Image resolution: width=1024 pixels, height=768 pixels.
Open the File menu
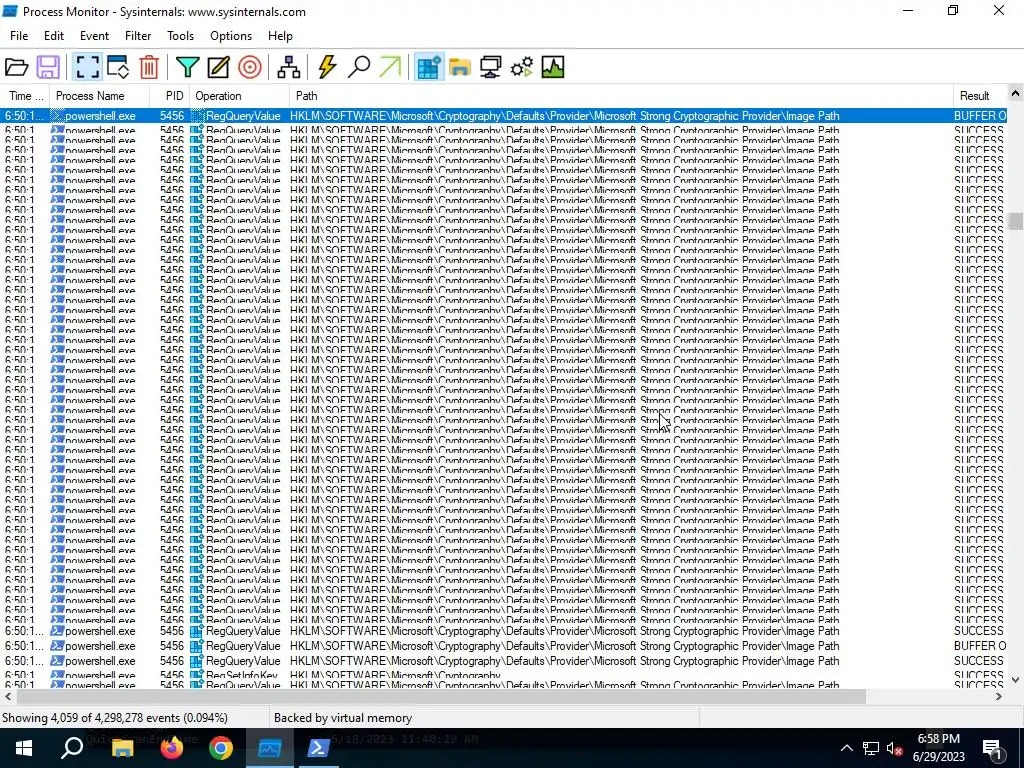point(19,36)
